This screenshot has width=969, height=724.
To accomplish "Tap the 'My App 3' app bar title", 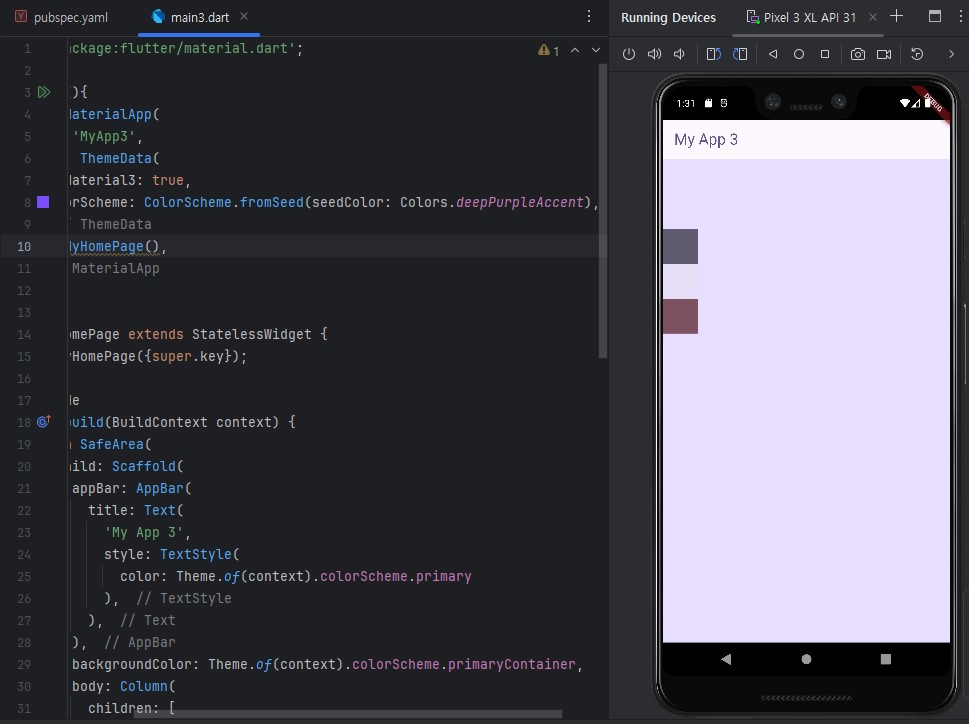I will (706, 140).
